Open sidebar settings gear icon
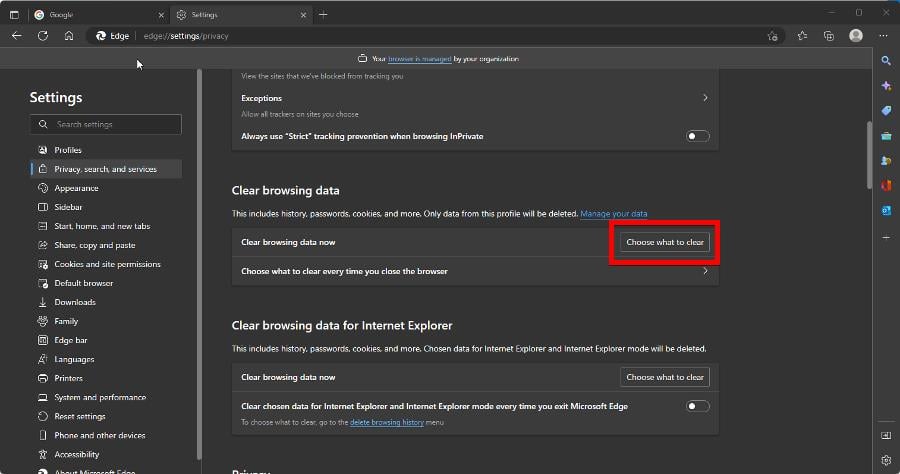900x474 pixels. click(x=886, y=460)
